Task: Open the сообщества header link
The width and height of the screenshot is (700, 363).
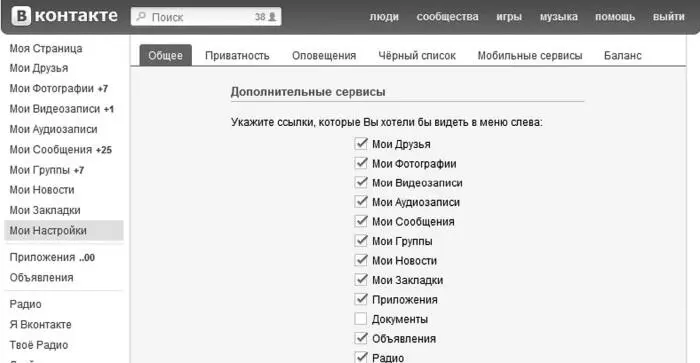Action: (447, 17)
